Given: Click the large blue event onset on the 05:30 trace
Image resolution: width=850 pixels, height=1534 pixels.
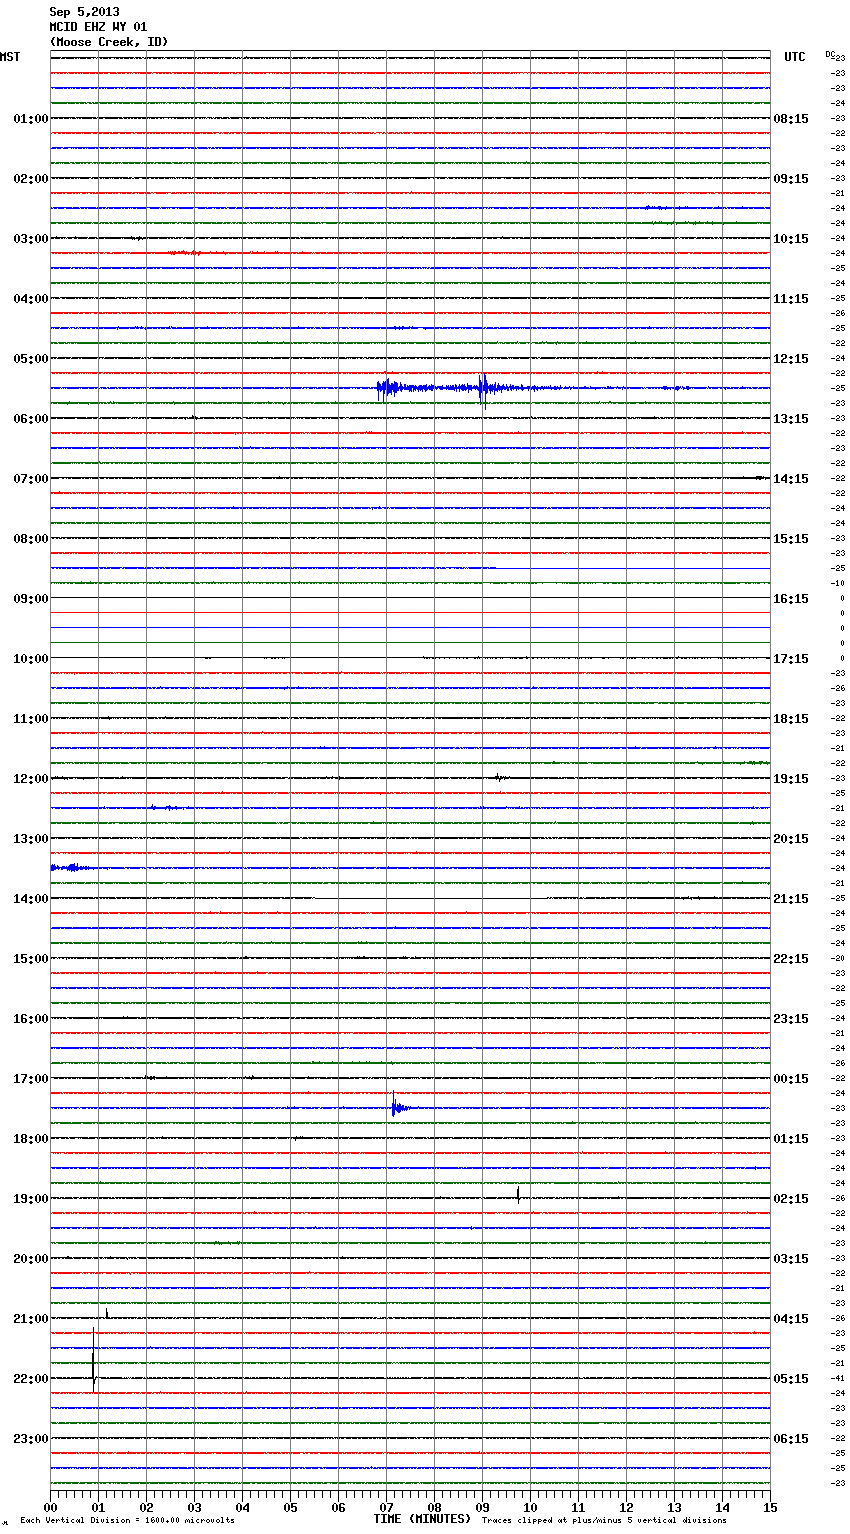Looking at the screenshot, I should click(x=388, y=388).
